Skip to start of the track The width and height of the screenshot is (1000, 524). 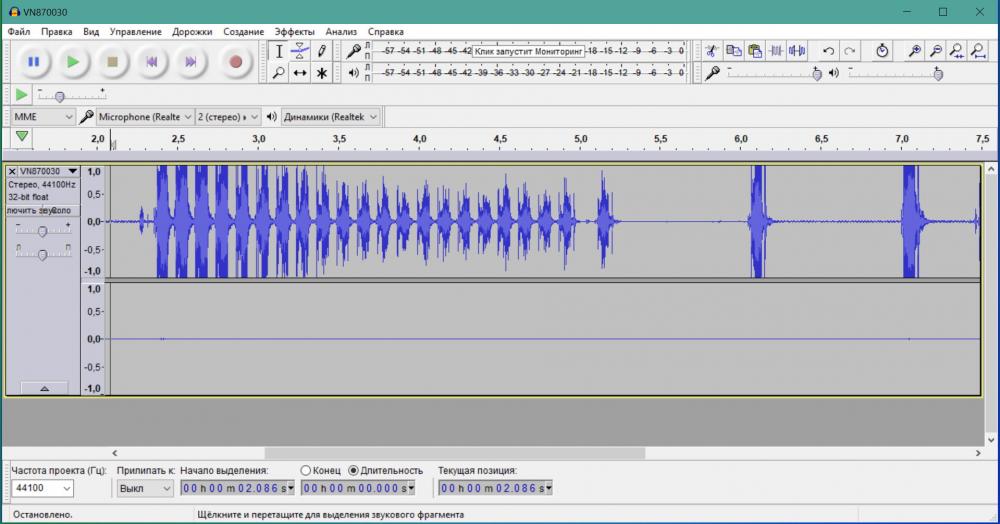coord(152,62)
